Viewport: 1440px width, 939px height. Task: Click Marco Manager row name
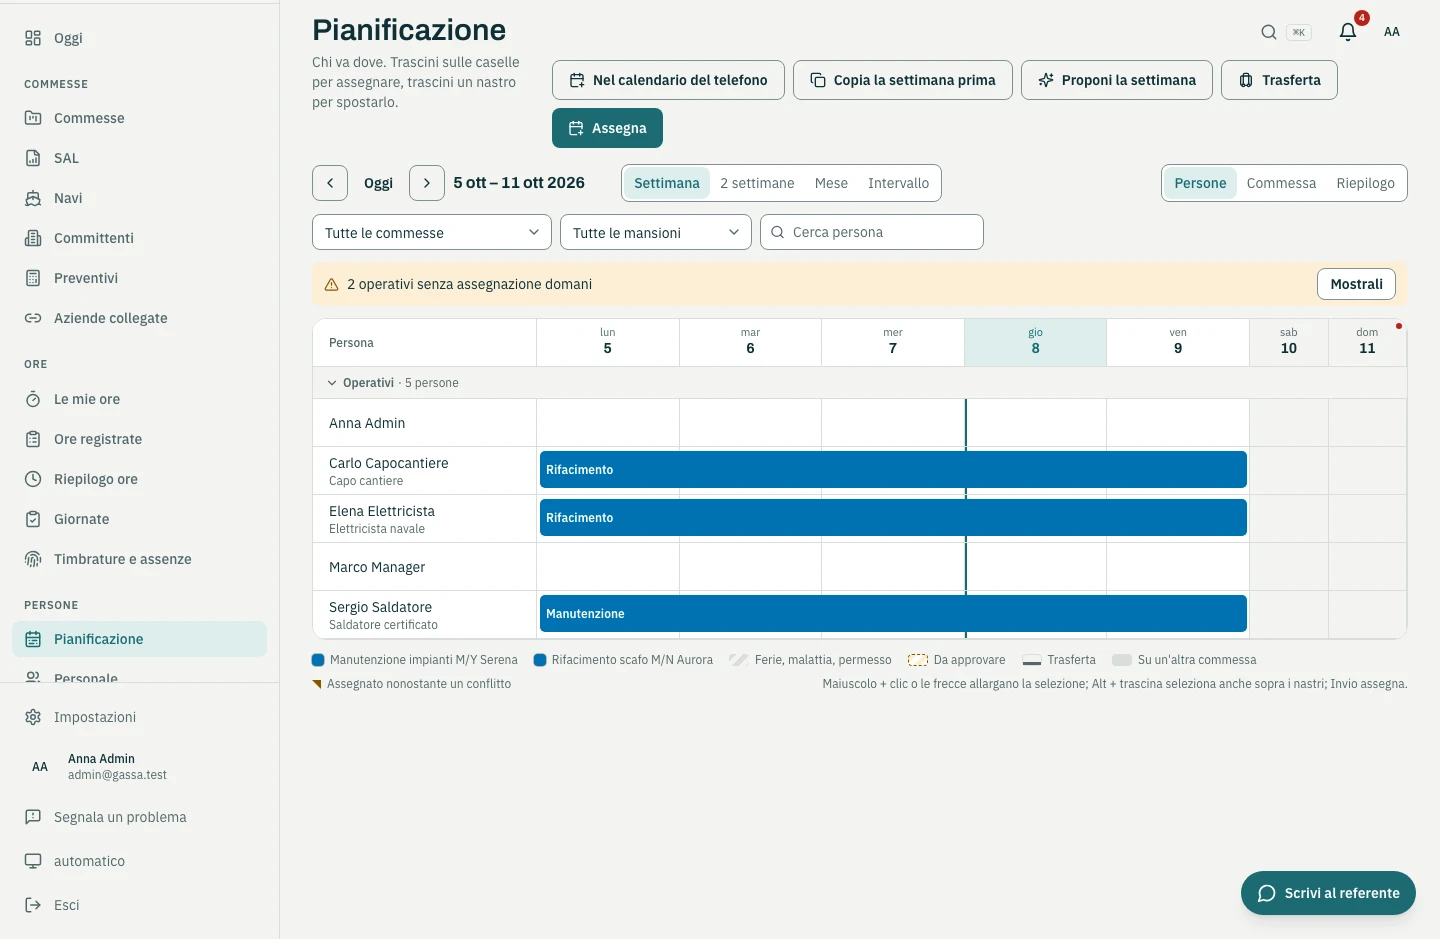pos(377,567)
